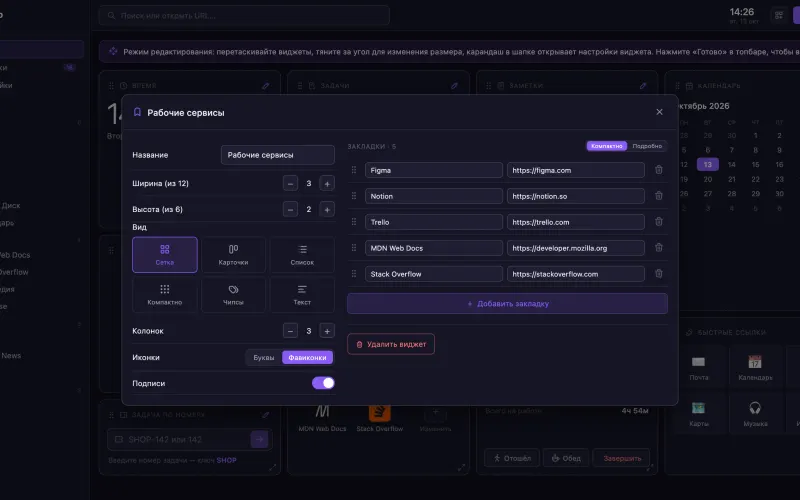
Task: Increase Ширина width with plus button
Action: pos(327,184)
